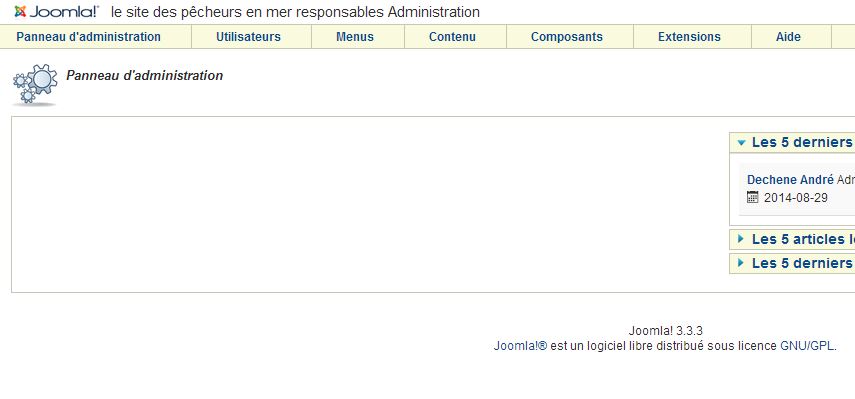
Task: Open the Composants menu
Action: tap(567, 37)
